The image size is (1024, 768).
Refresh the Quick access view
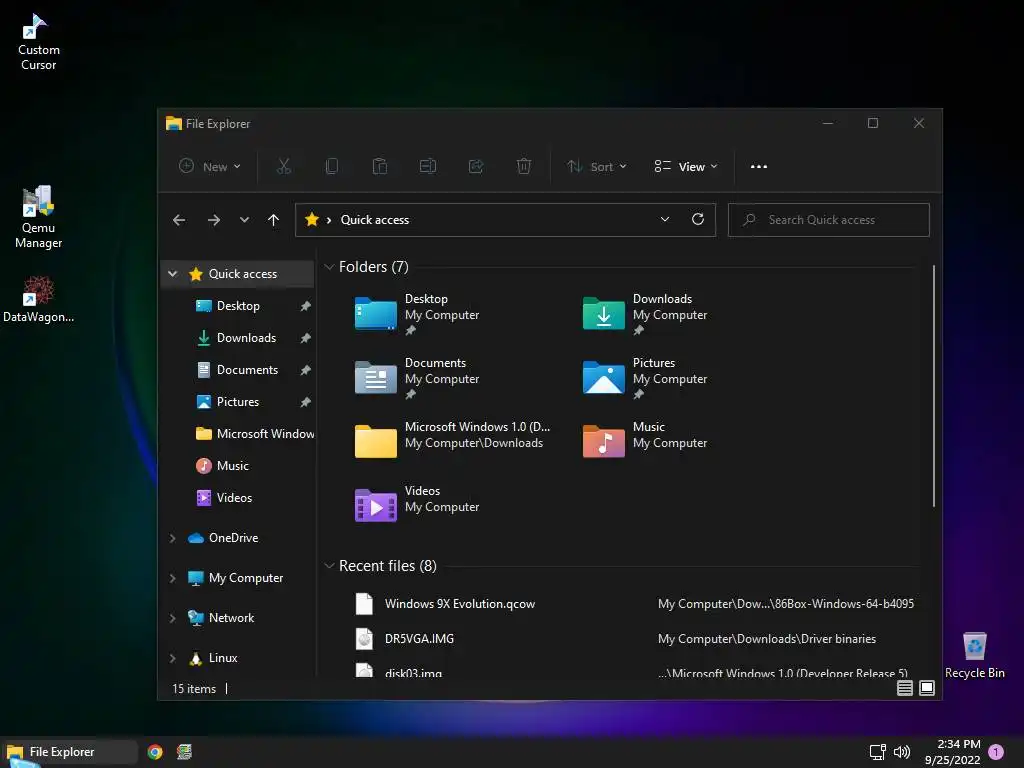coord(697,219)
